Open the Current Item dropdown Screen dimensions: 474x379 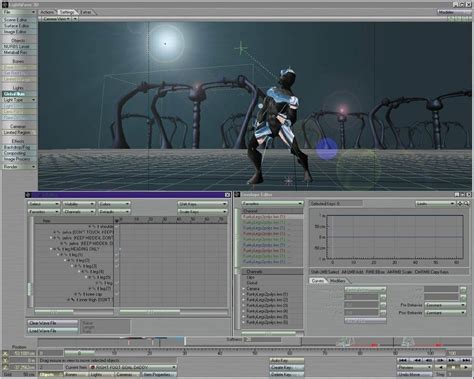pos(133,367)
